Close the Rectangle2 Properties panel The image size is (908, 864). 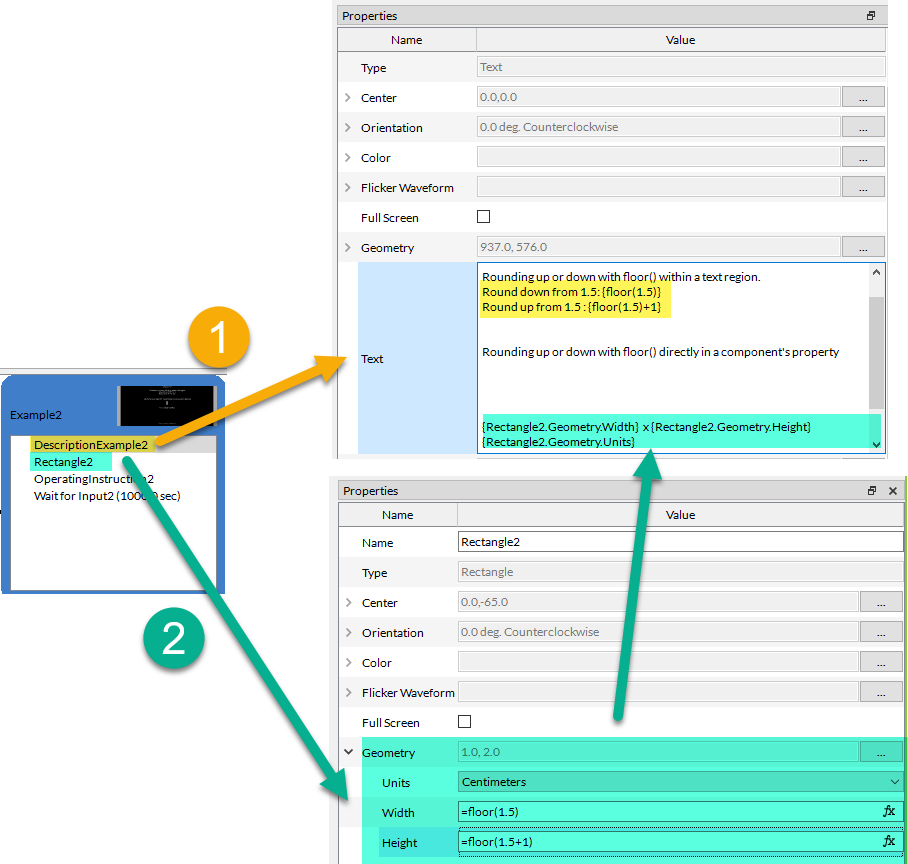[x=891, y=491]
